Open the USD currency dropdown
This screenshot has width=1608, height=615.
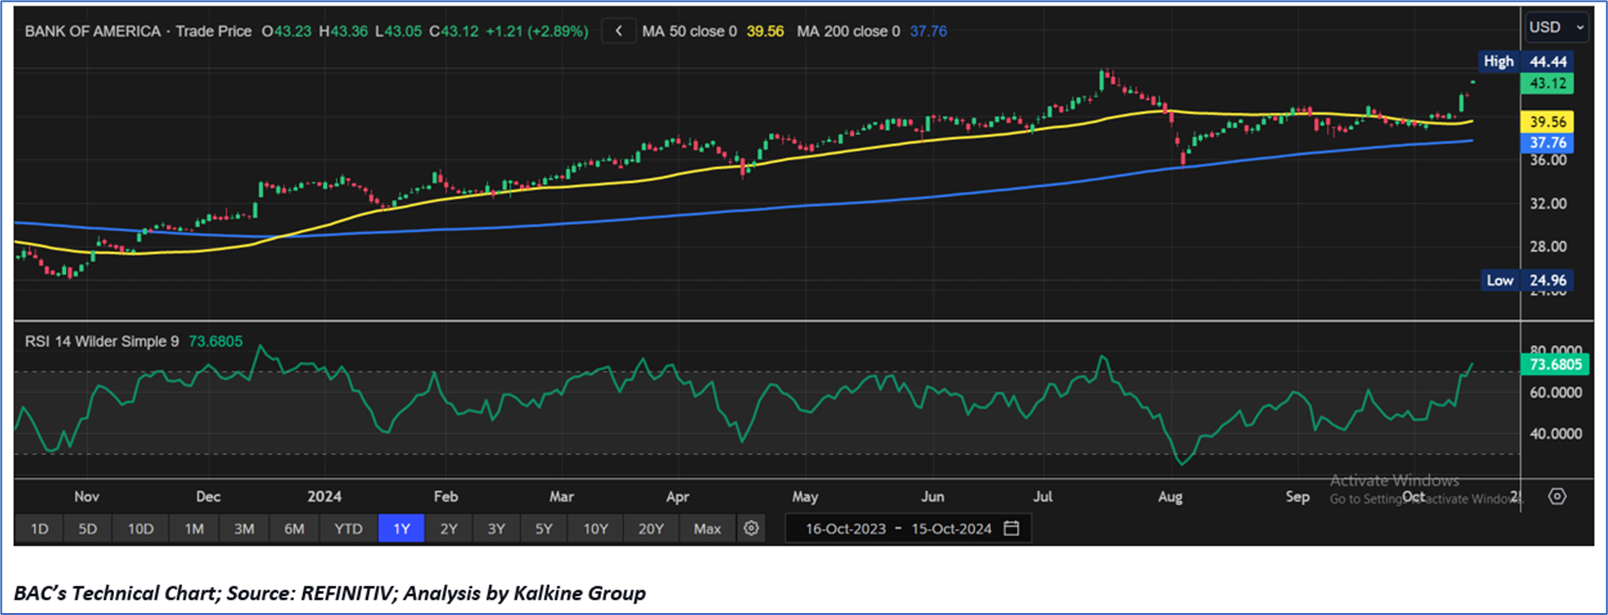1556,27
